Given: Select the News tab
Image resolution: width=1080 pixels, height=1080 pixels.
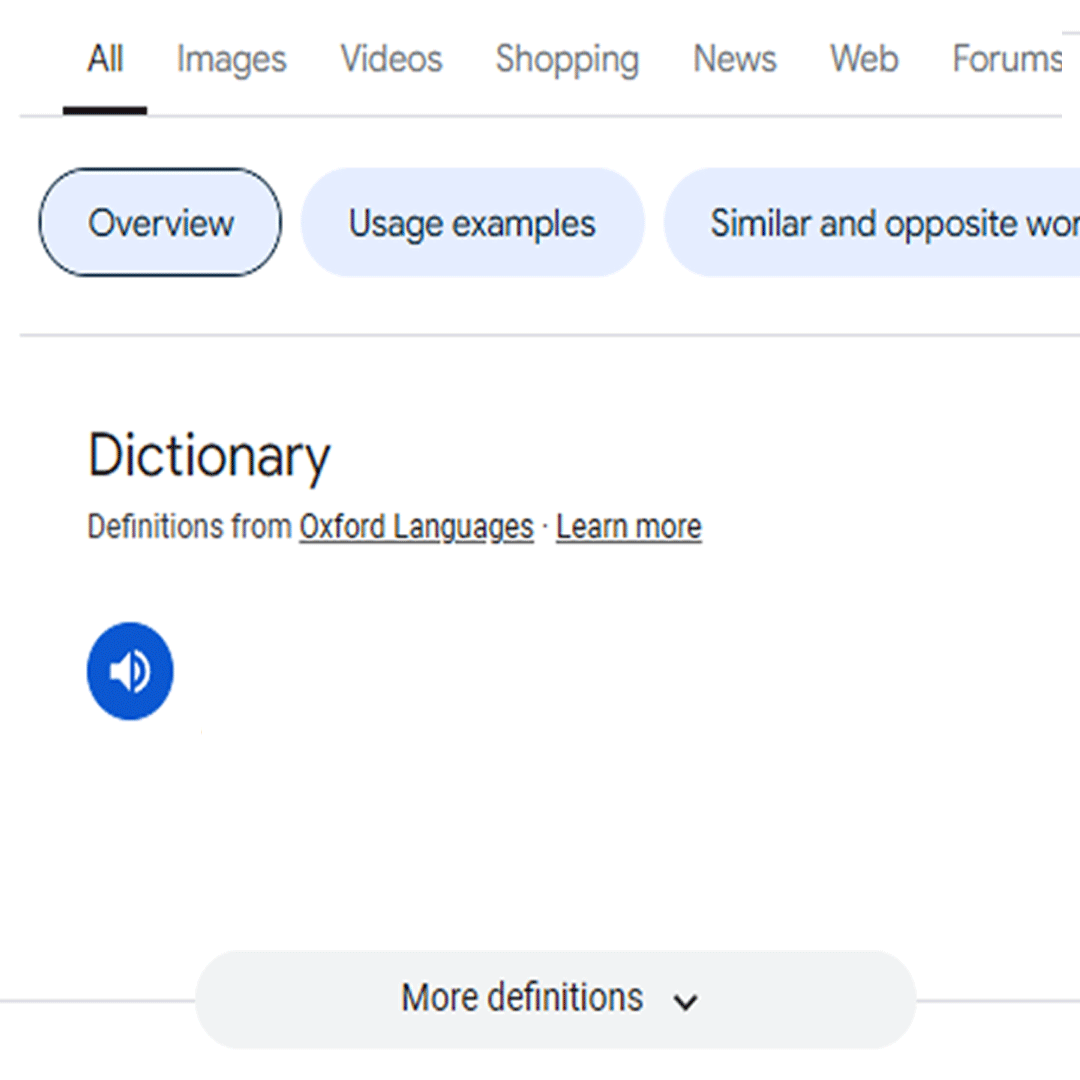Looking at the screenshot, I should click(735, 60).
